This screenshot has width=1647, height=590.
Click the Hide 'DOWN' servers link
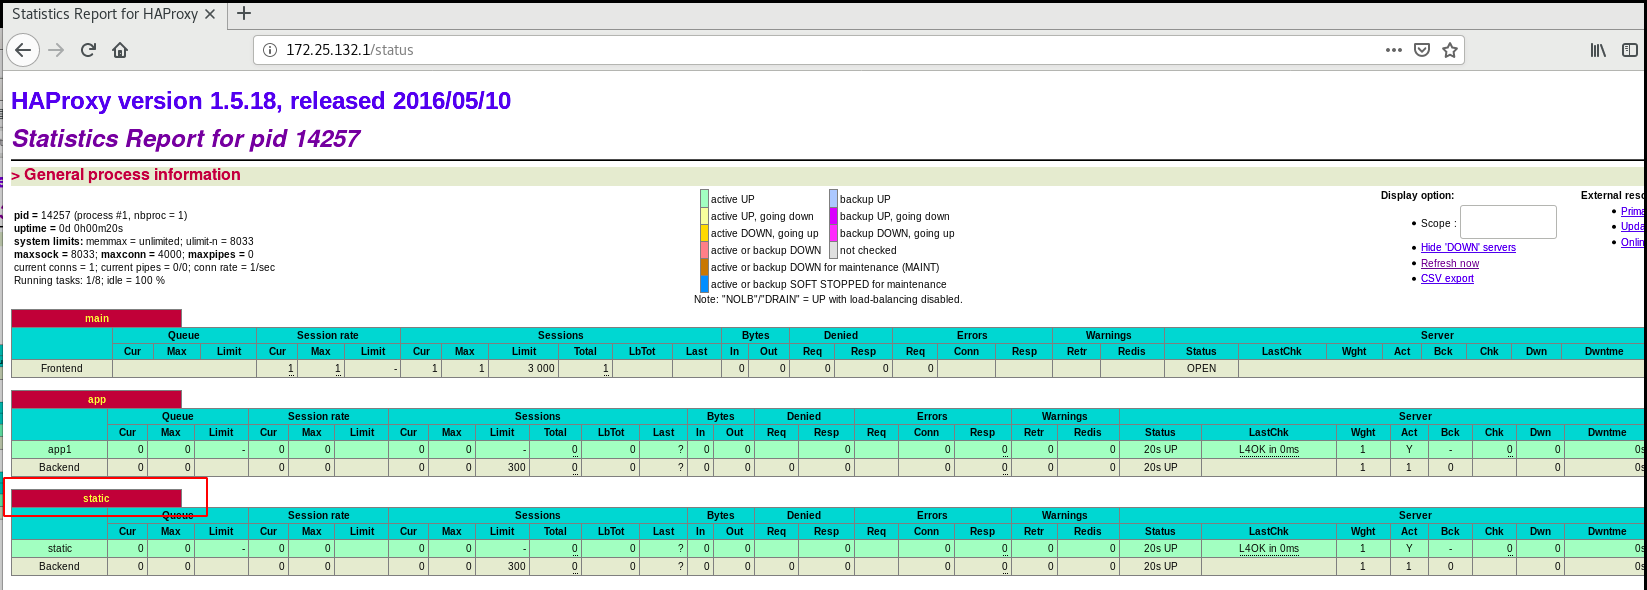[1468, 247]
